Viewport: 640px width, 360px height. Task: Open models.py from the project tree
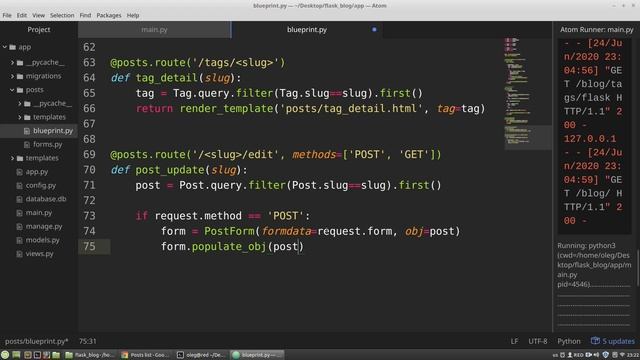[42, 240]
